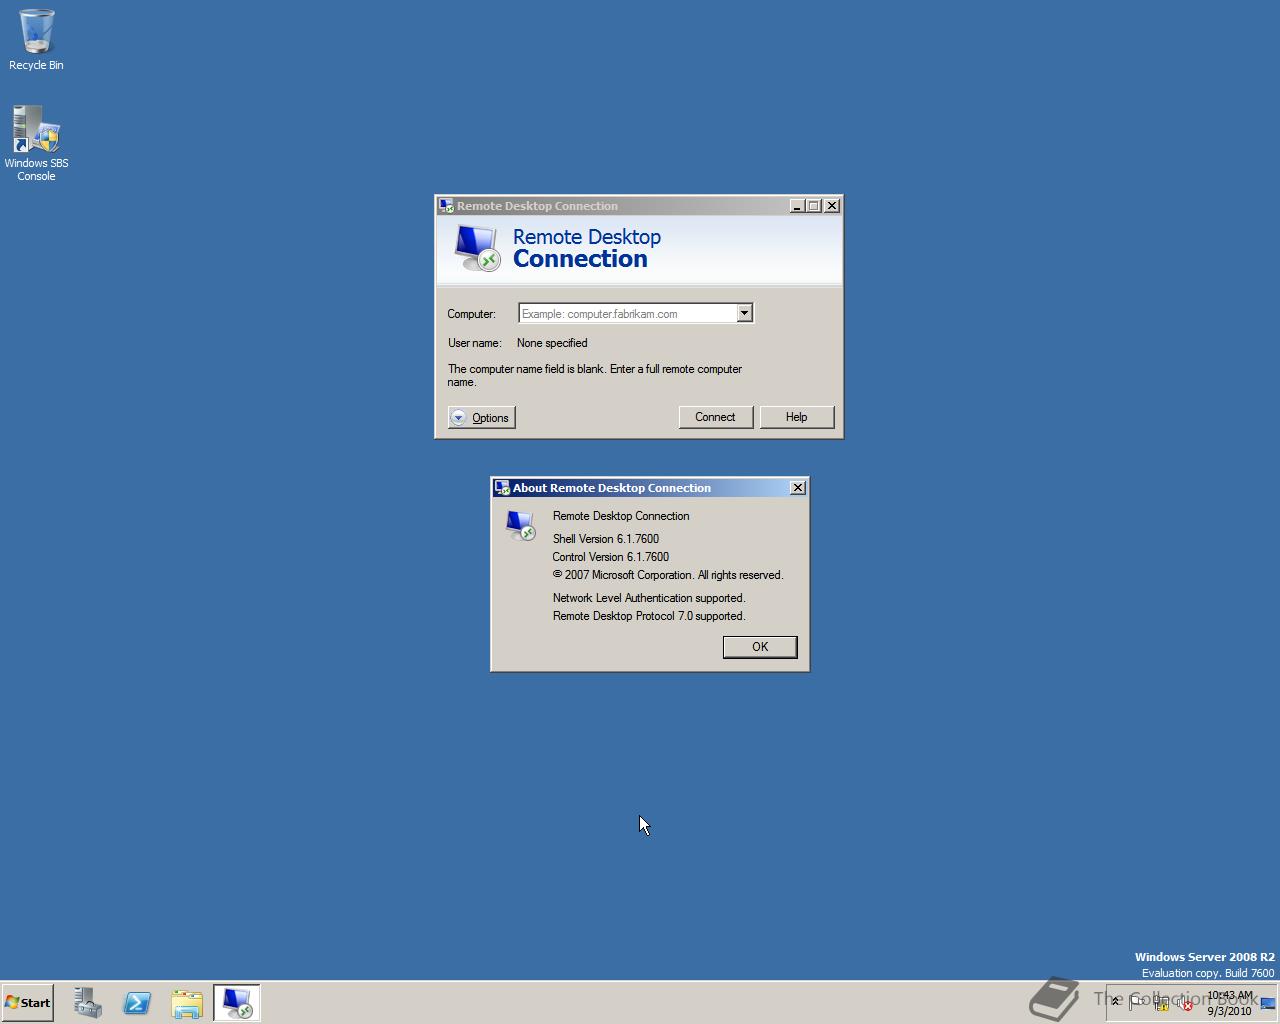The width and height of the screenshot is (1280, 1024).
Task: Open the Start menu
Action: click(x=28, y=1003)
